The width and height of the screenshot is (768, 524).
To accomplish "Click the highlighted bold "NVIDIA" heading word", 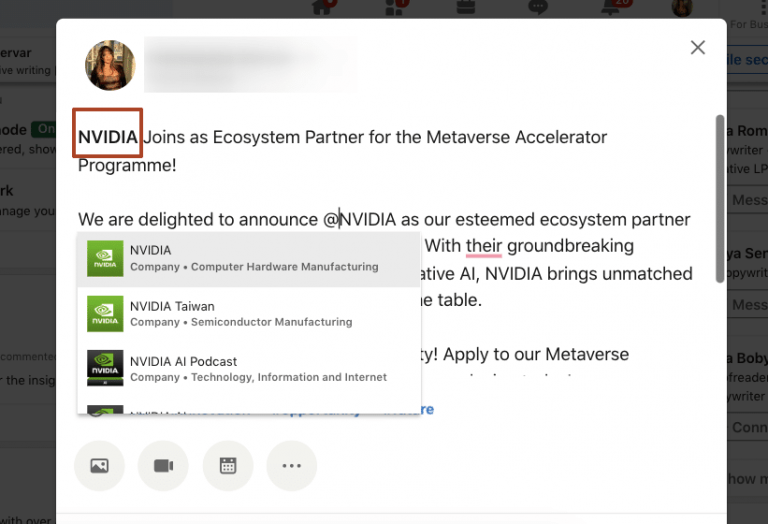I will (108, 136).
